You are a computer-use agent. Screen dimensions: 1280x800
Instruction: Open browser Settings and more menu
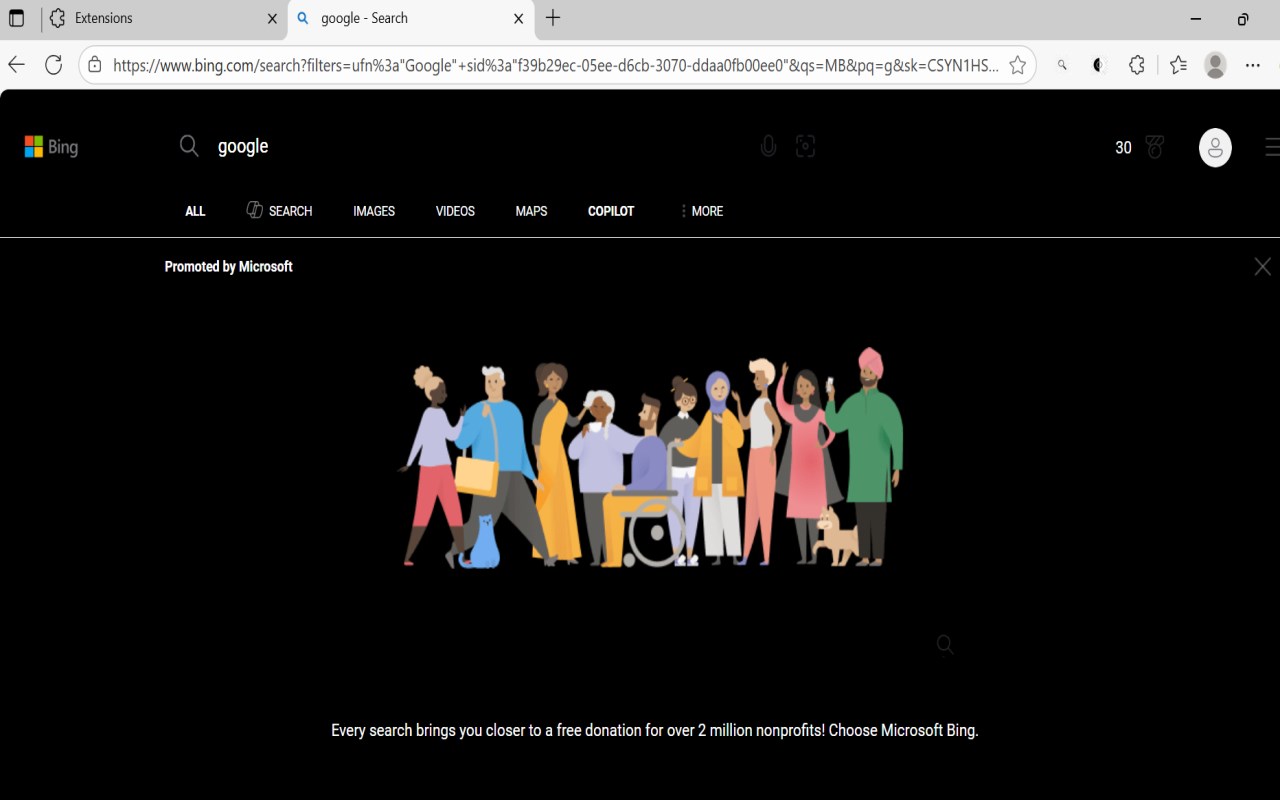(1253, 65)
